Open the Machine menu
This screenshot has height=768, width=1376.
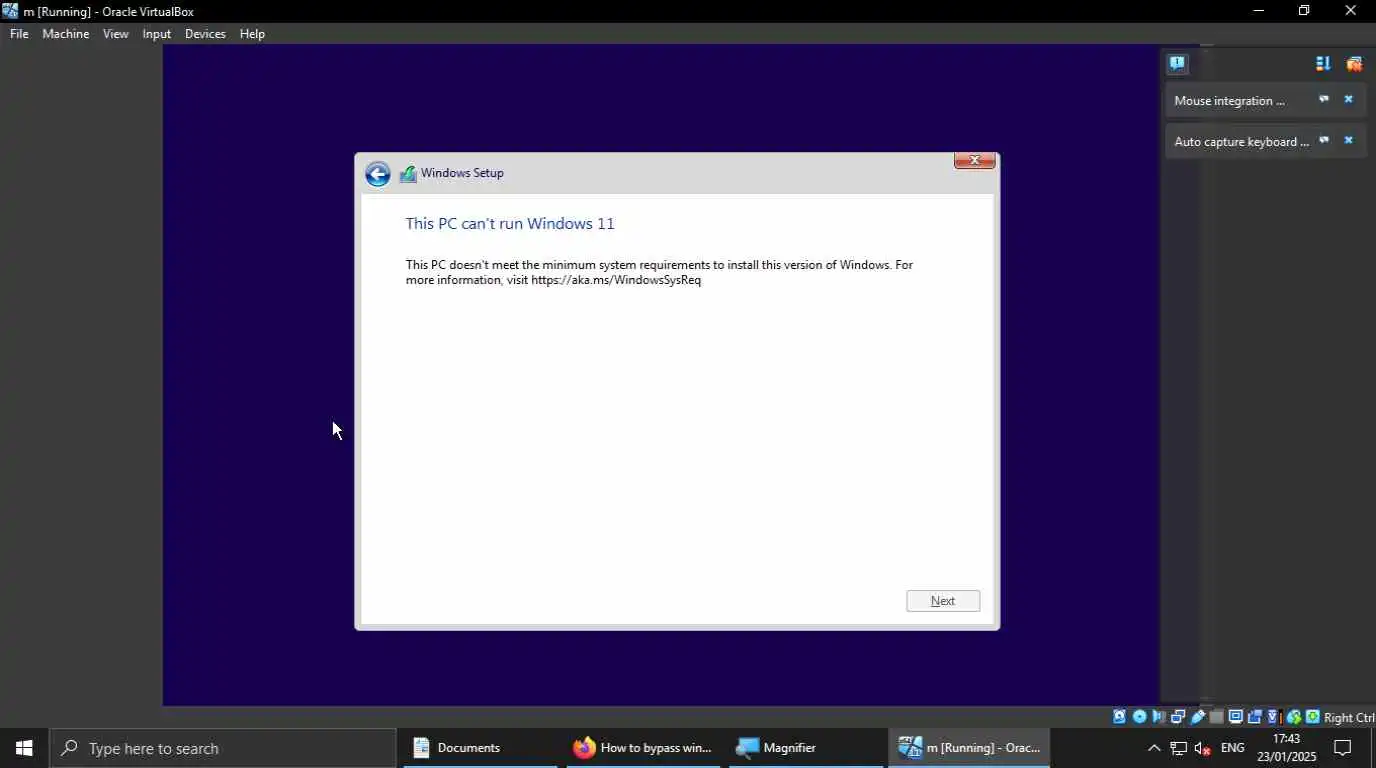[65, 34]
